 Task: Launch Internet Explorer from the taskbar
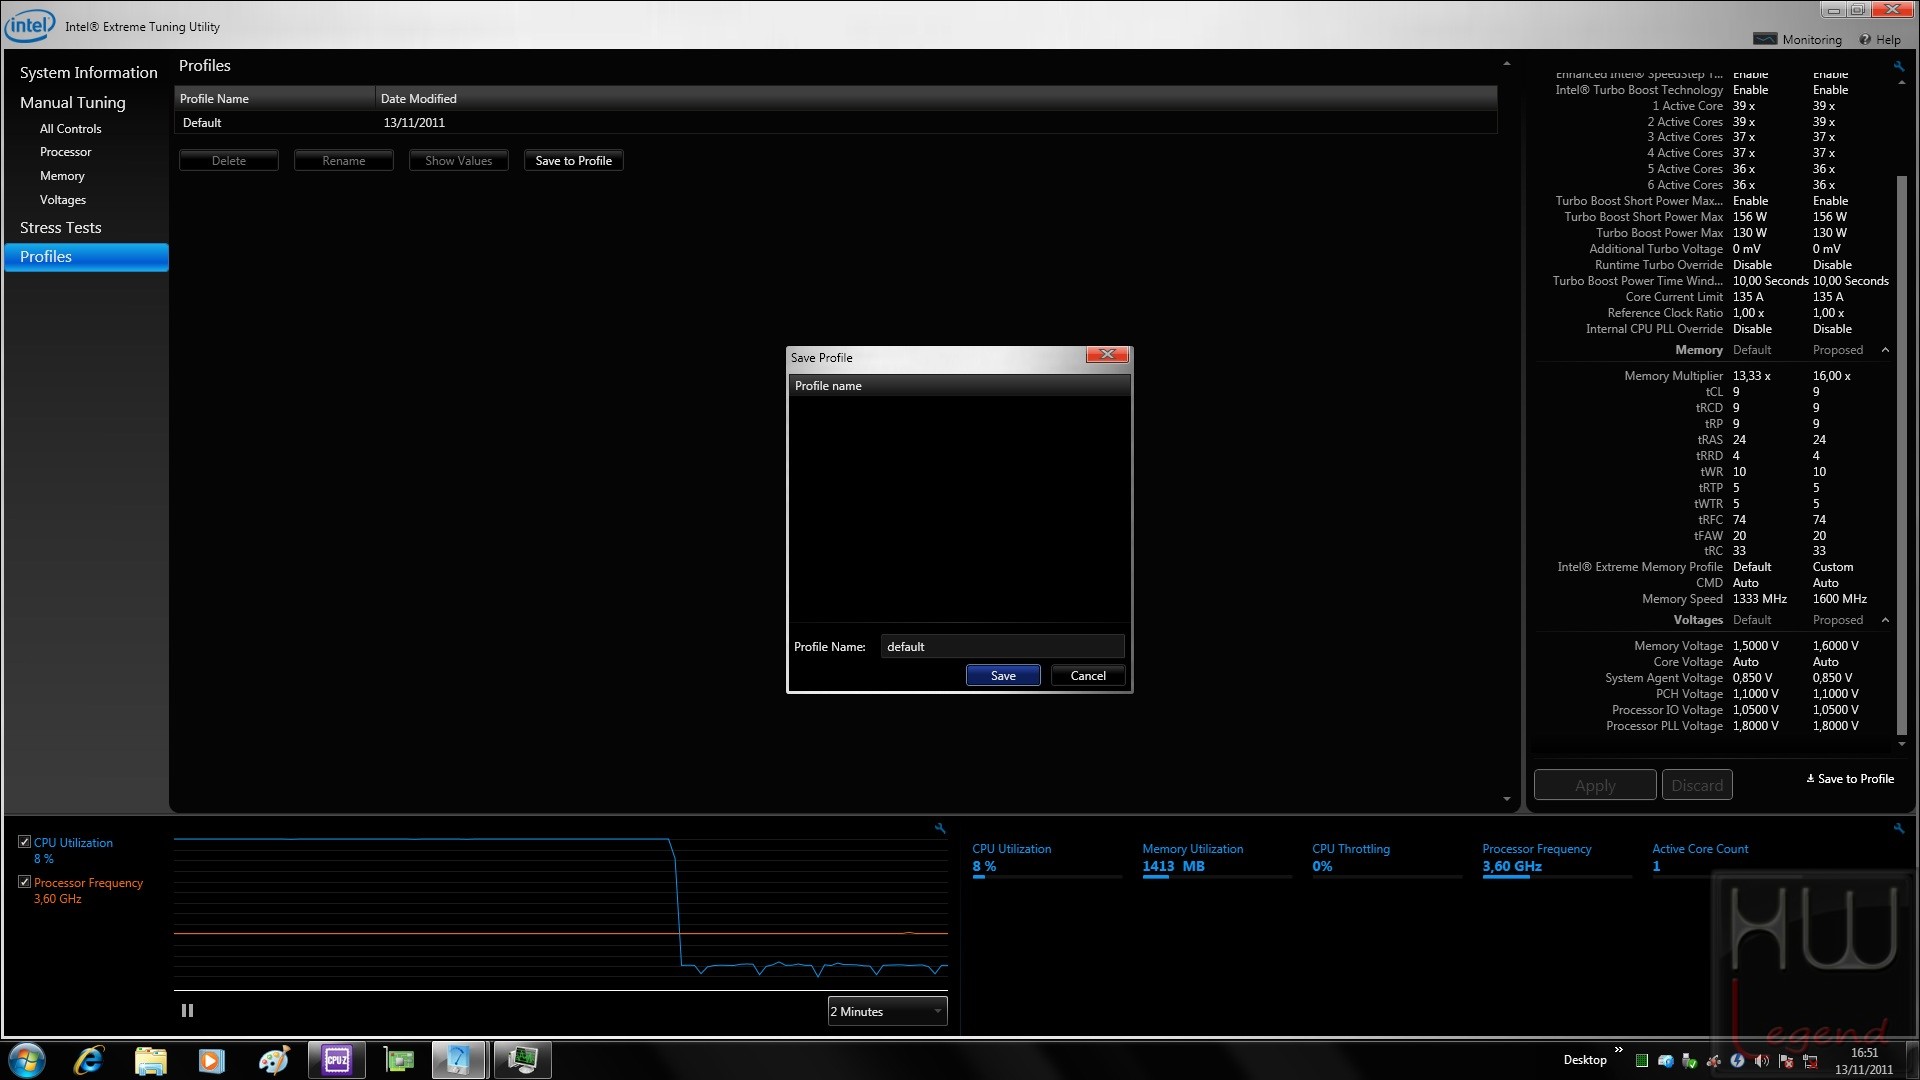click(x=89, y=1060)
